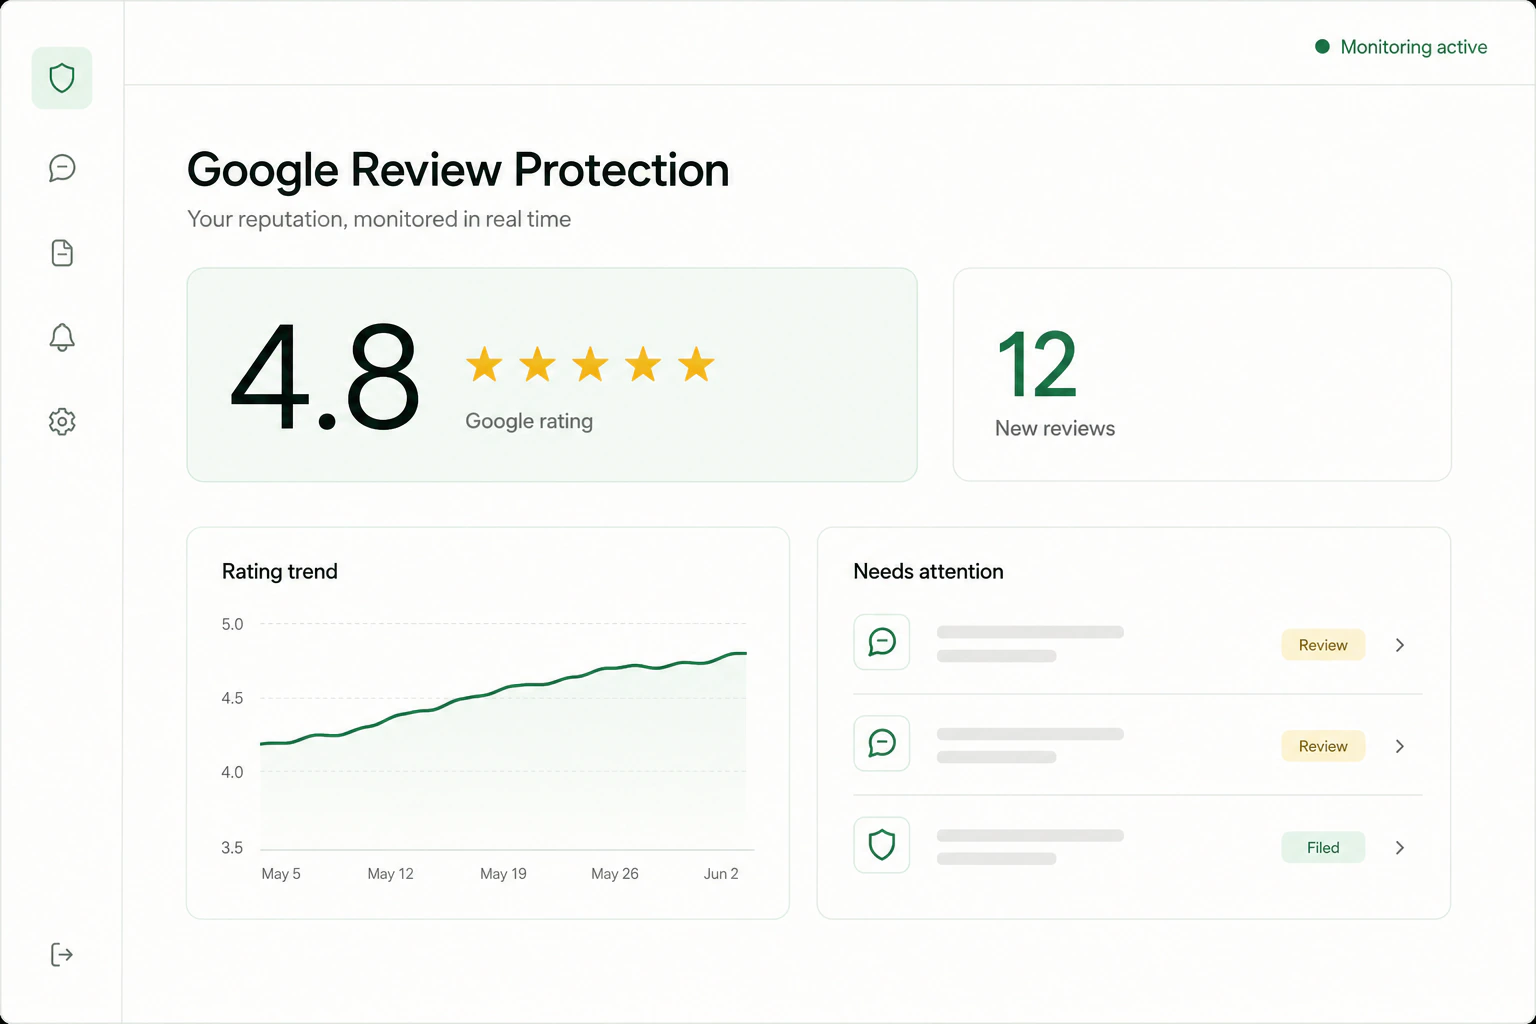The width and height of the screenshot is (1536, 1024).
Task: Click the Google Review Protection title
Action: [x=458, y=170]
